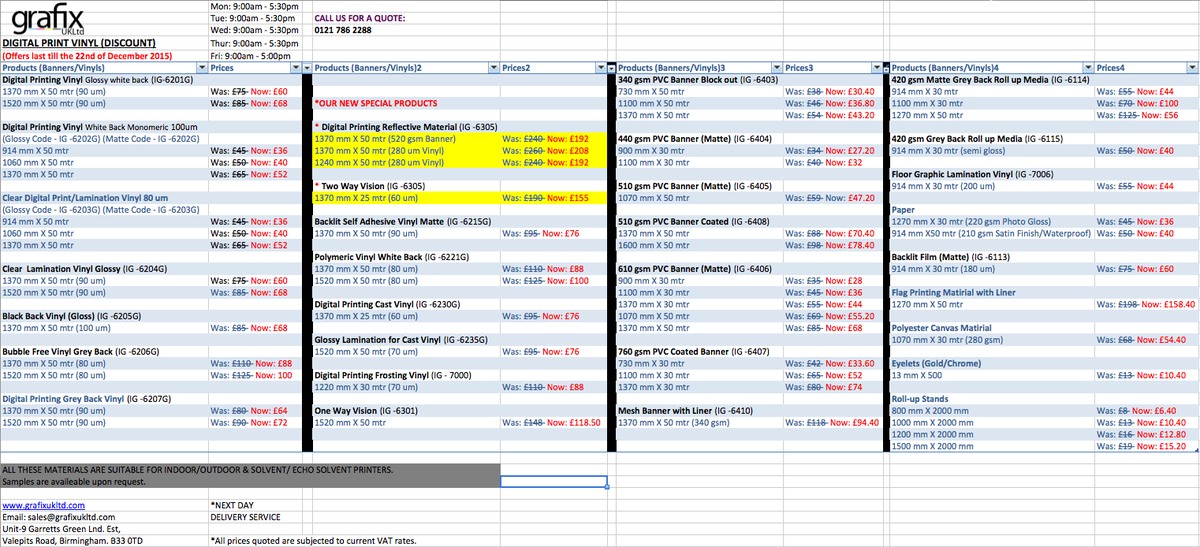Image resolution: width=1200 pixels, height=547 pixels.
Task: Click the phone number 0121 786 2288
Action: 343,31
